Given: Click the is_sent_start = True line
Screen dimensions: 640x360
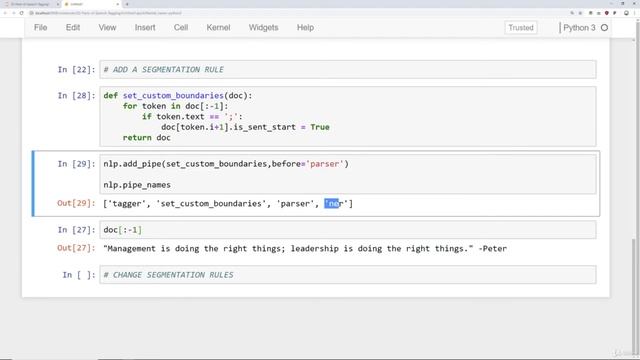Looking at the screenshot, I should tap(245, 127).
